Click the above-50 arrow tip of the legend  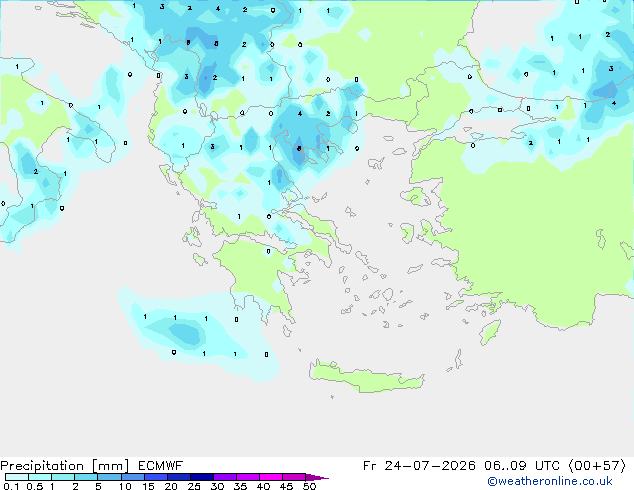317,477
